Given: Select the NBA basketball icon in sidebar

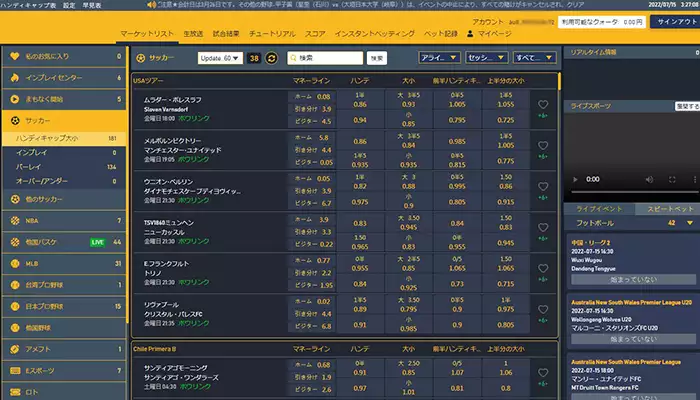Looking at the screenshot, I should [x=13, y=220].
